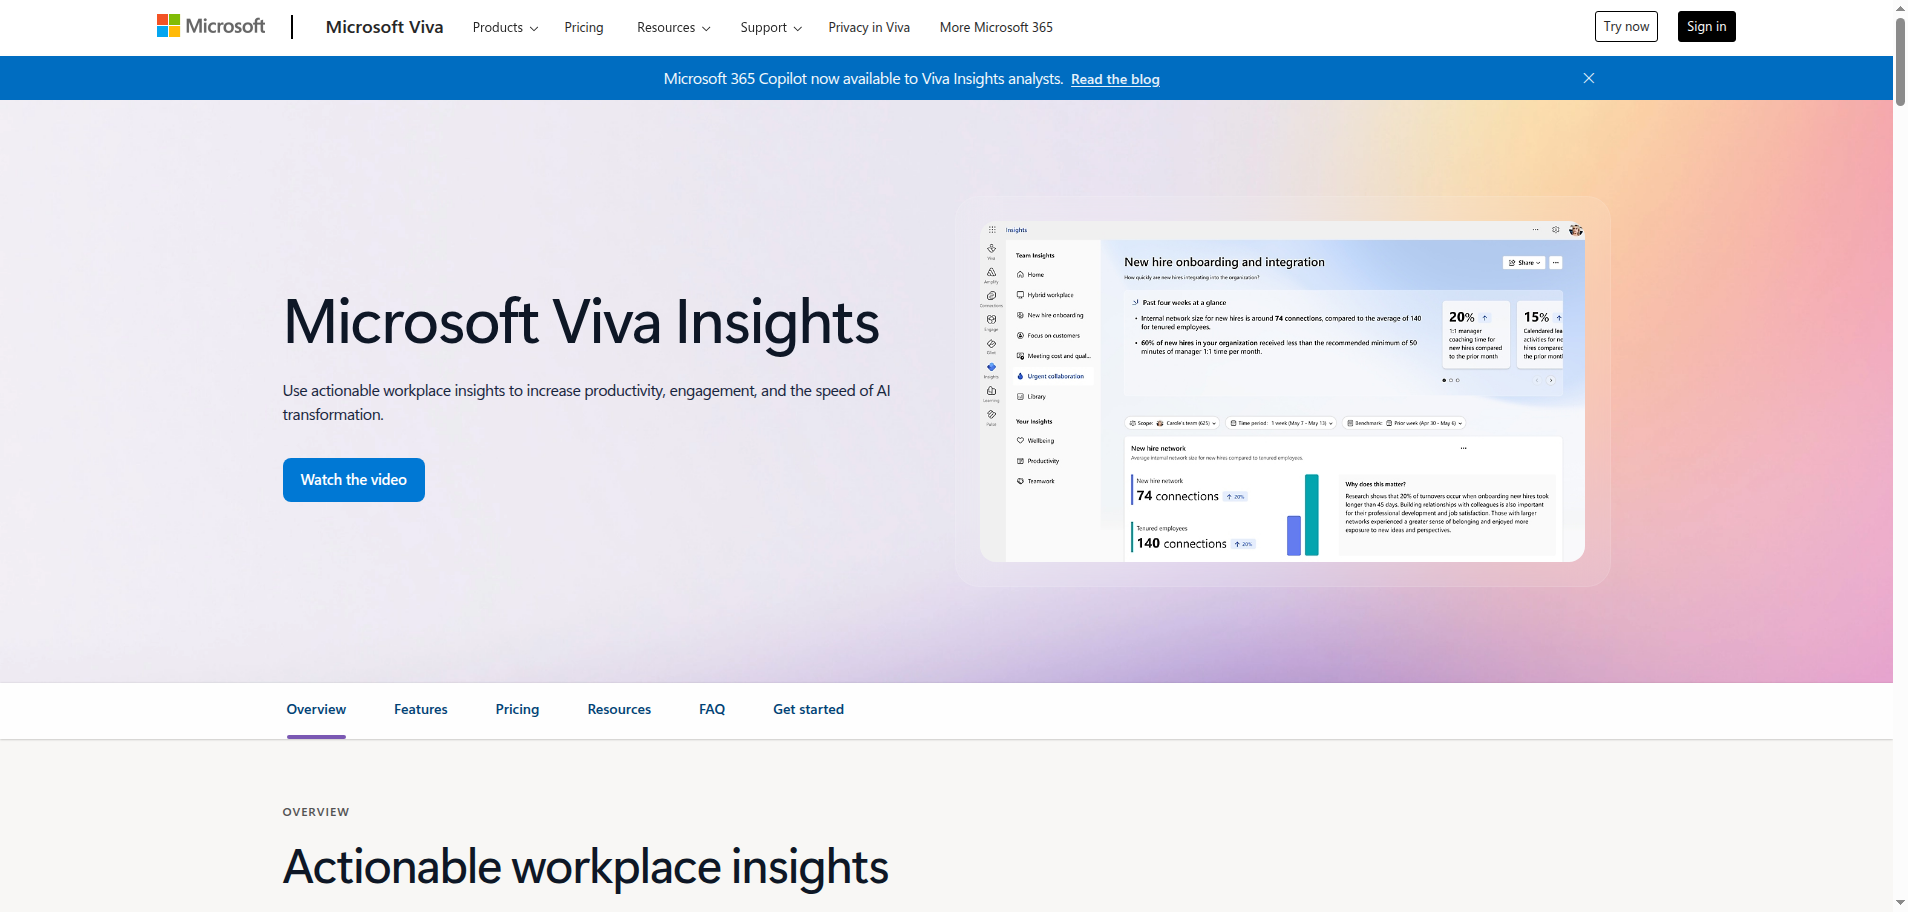Dismiss the Copilot announcement banner
Screen dimensions: 1908x912
1588,78
